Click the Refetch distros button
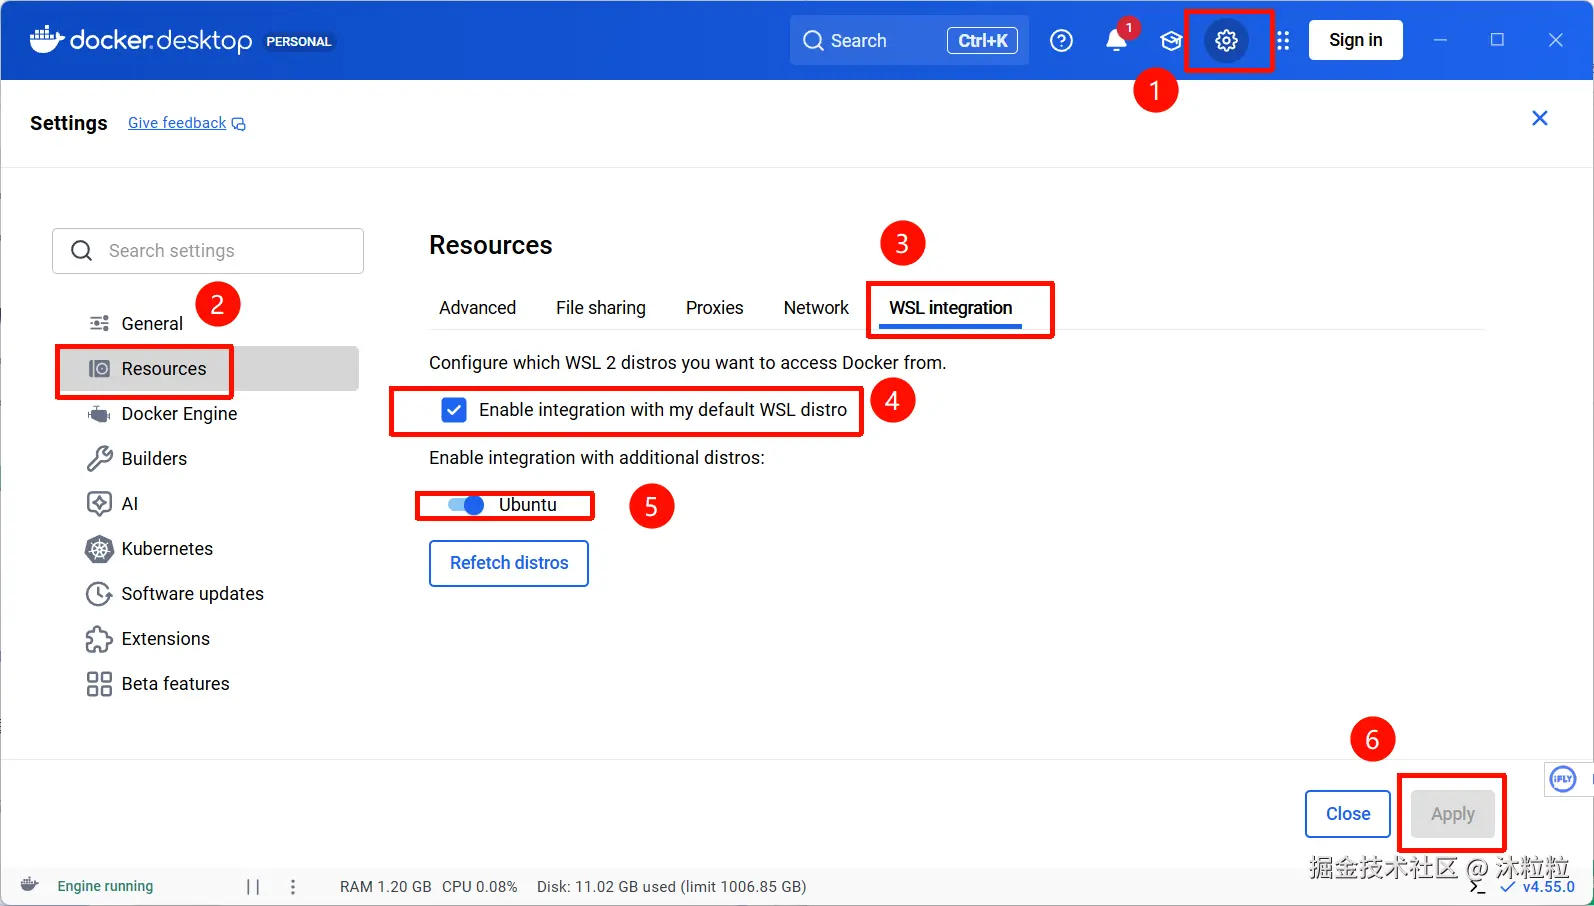Viewport: 1594px width, 906px height. (509, 563)
